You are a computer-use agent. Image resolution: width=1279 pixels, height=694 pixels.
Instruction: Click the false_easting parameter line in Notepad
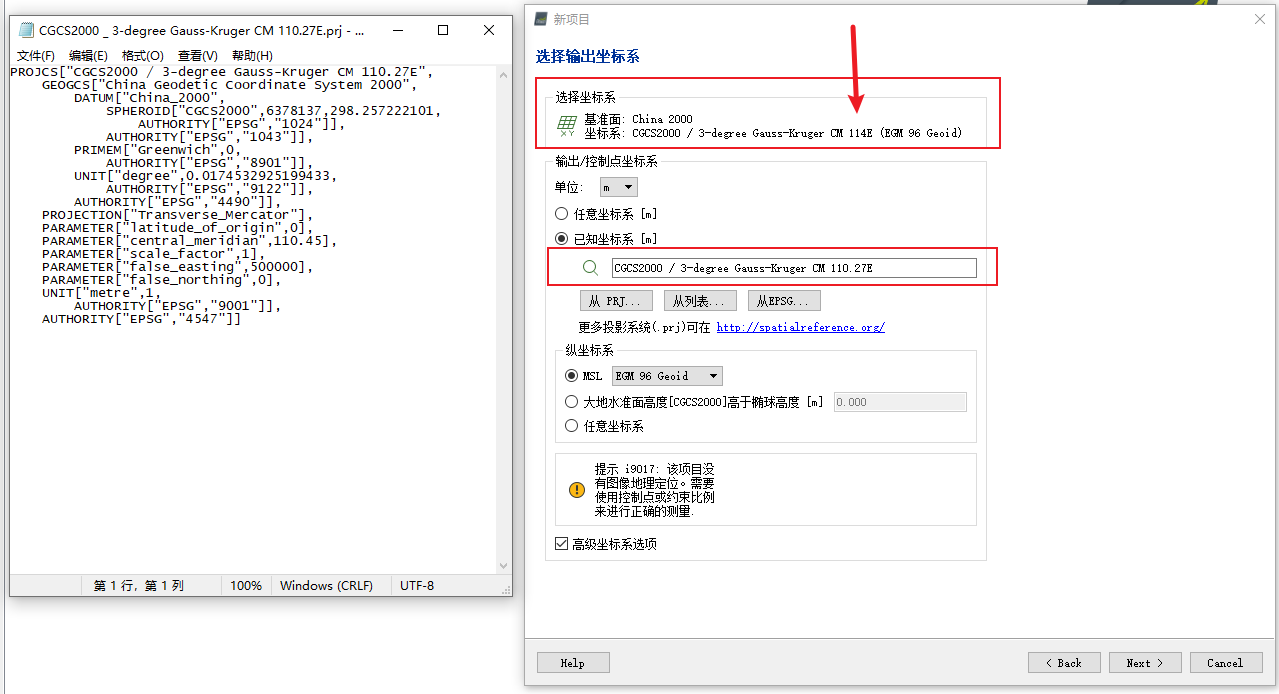point(178,267)
